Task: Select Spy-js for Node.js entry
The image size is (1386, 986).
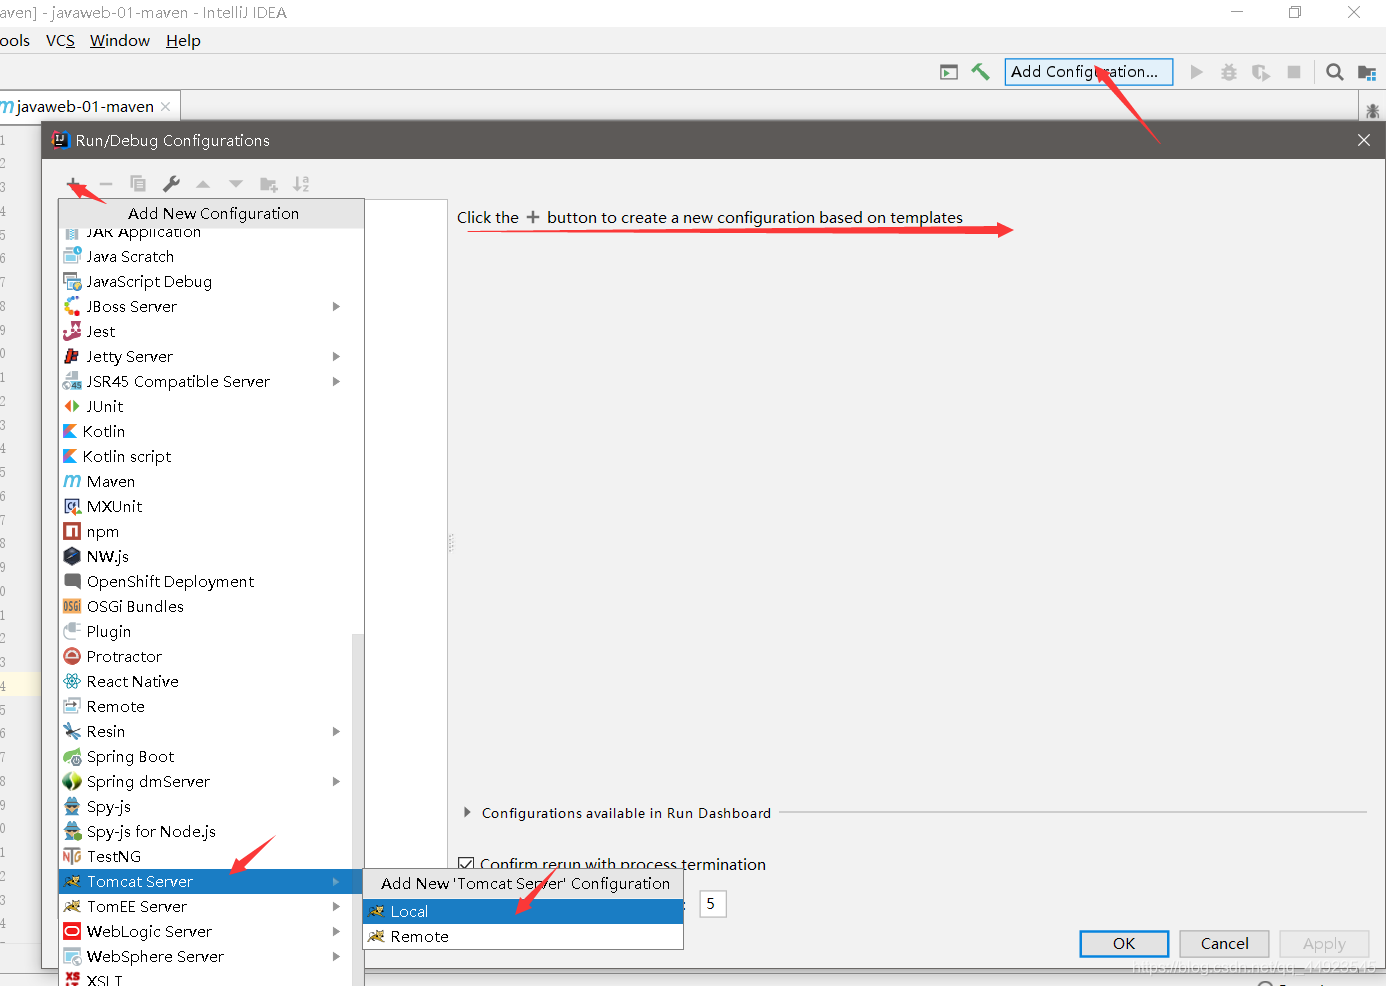Action: click(206, 831)
